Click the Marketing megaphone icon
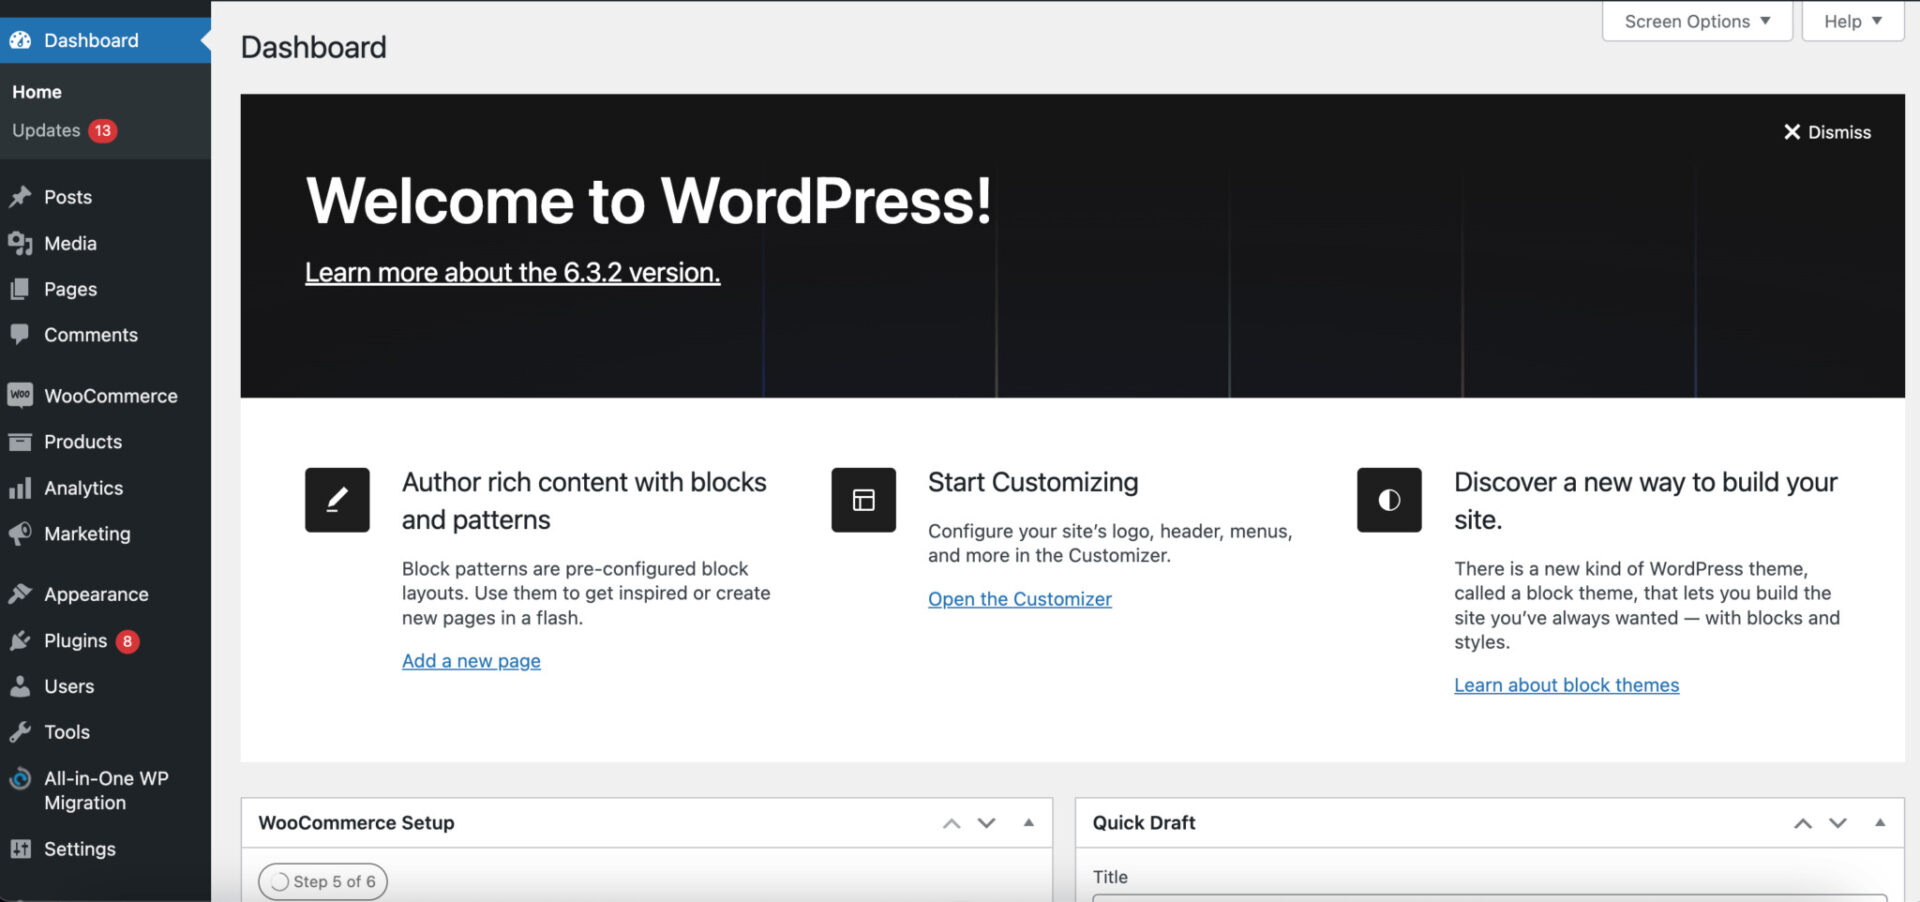 pyautogui.click(x=21, y=534)
